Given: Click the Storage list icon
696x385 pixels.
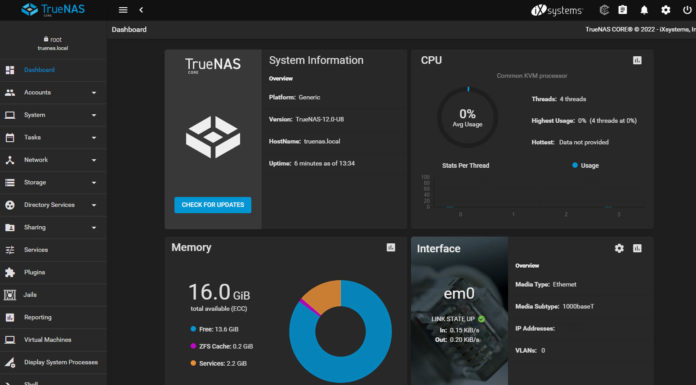Looking at the screenshot, I should pos(10,183).
